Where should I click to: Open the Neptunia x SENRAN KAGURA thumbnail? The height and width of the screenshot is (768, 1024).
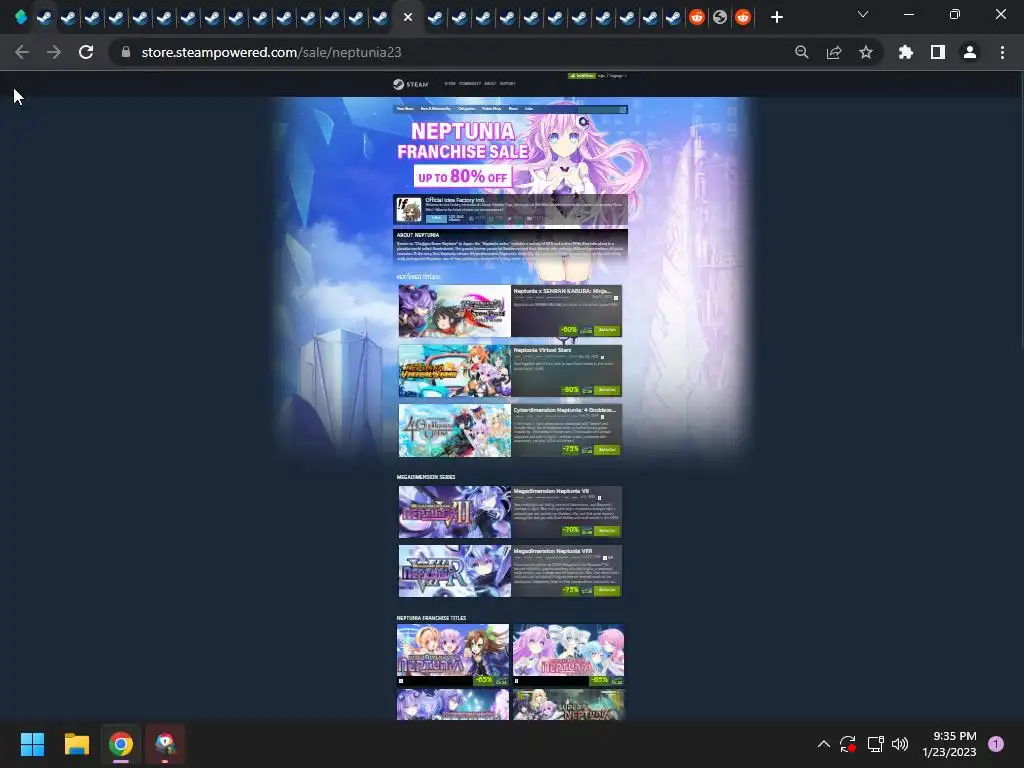[455, 311]
